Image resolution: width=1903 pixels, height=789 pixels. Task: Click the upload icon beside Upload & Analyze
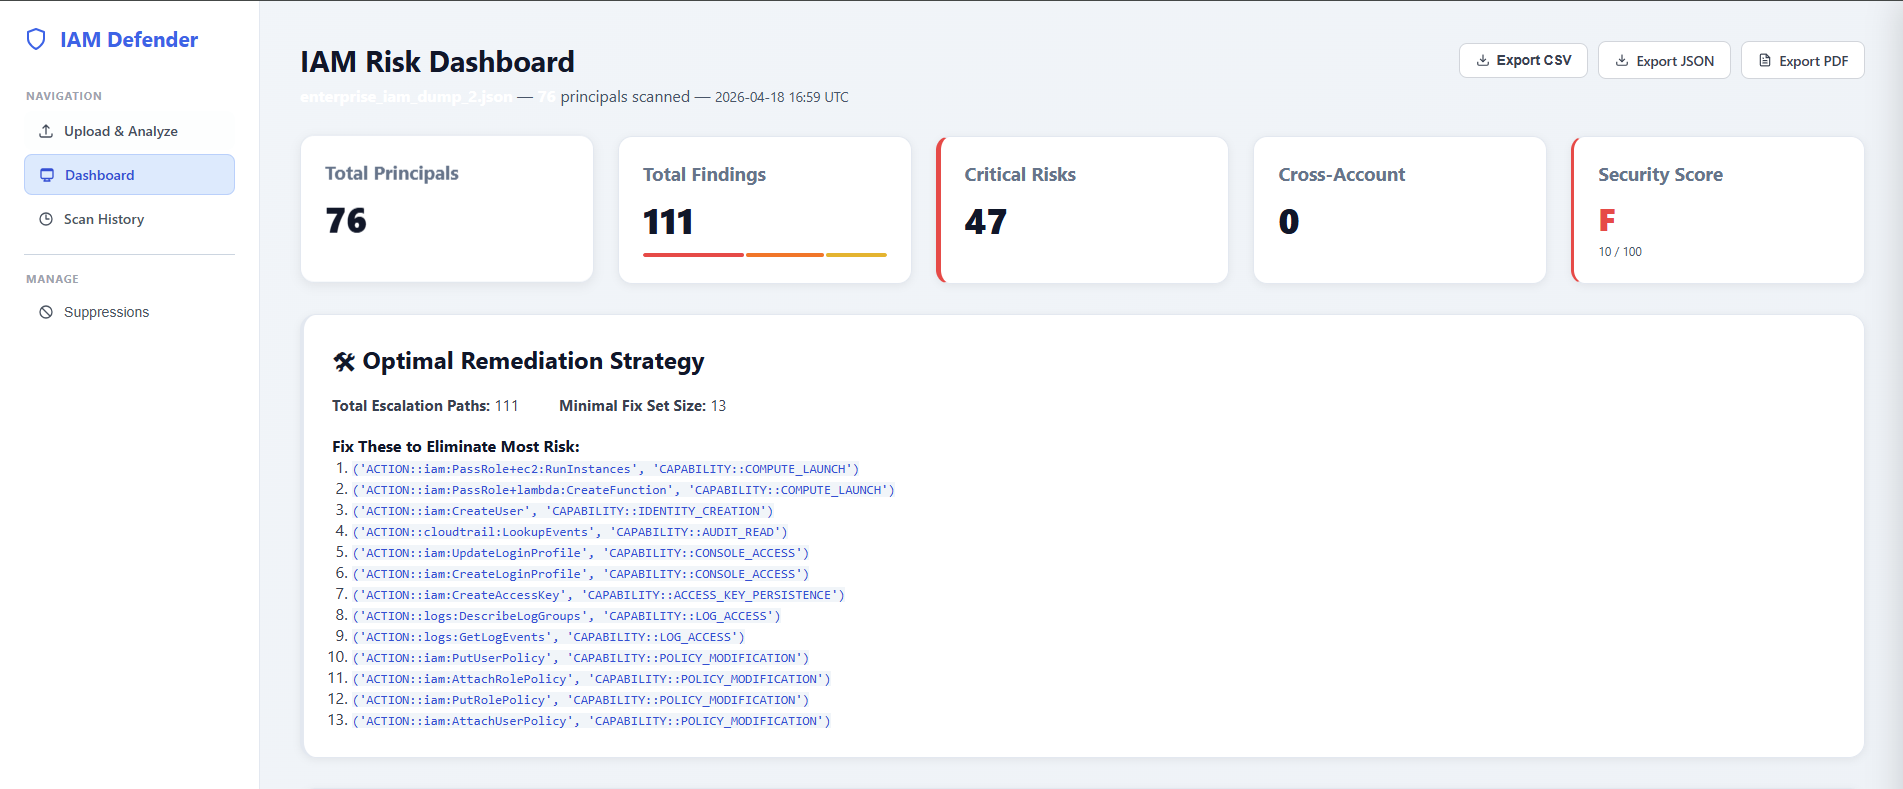coord(46,131)
